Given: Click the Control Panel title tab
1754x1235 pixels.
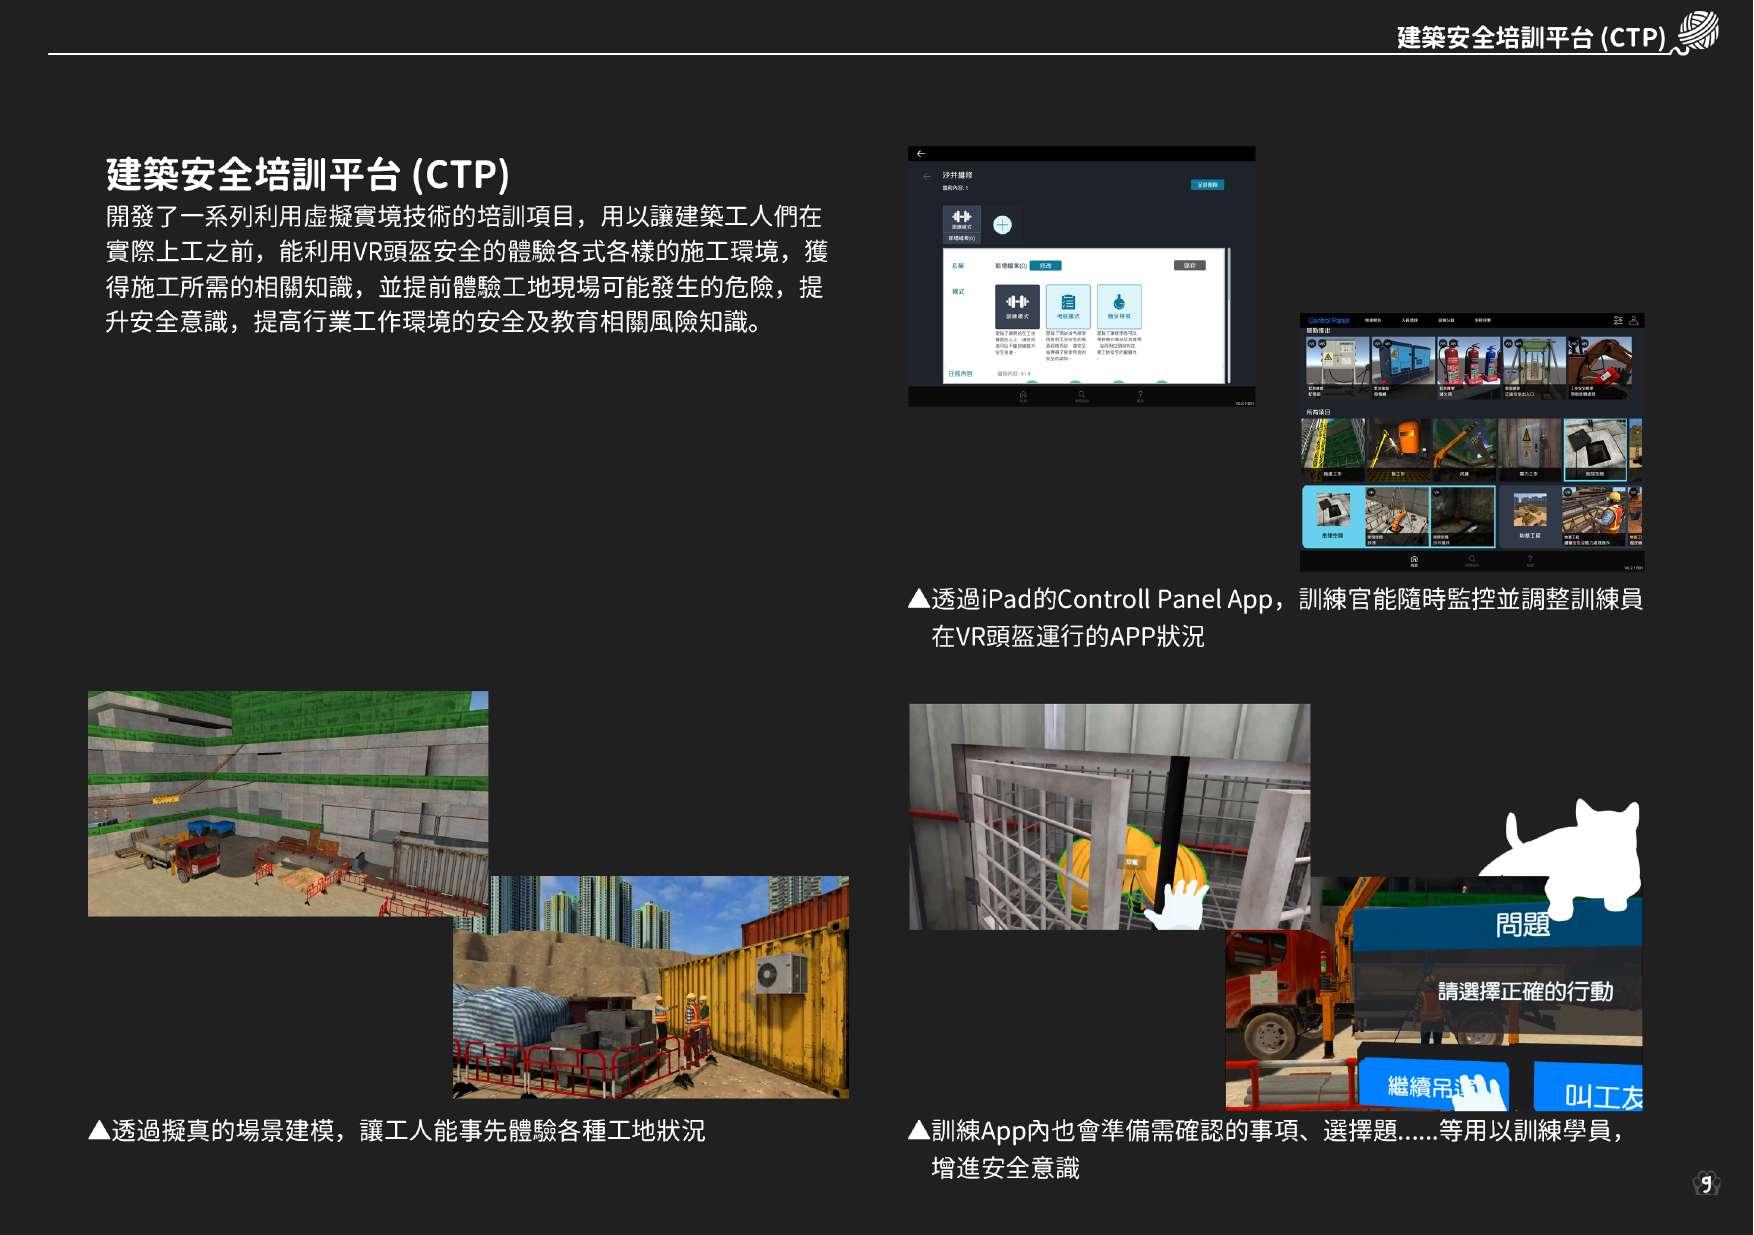Looking at the screenshot, I should click(x=1328, y=321).
